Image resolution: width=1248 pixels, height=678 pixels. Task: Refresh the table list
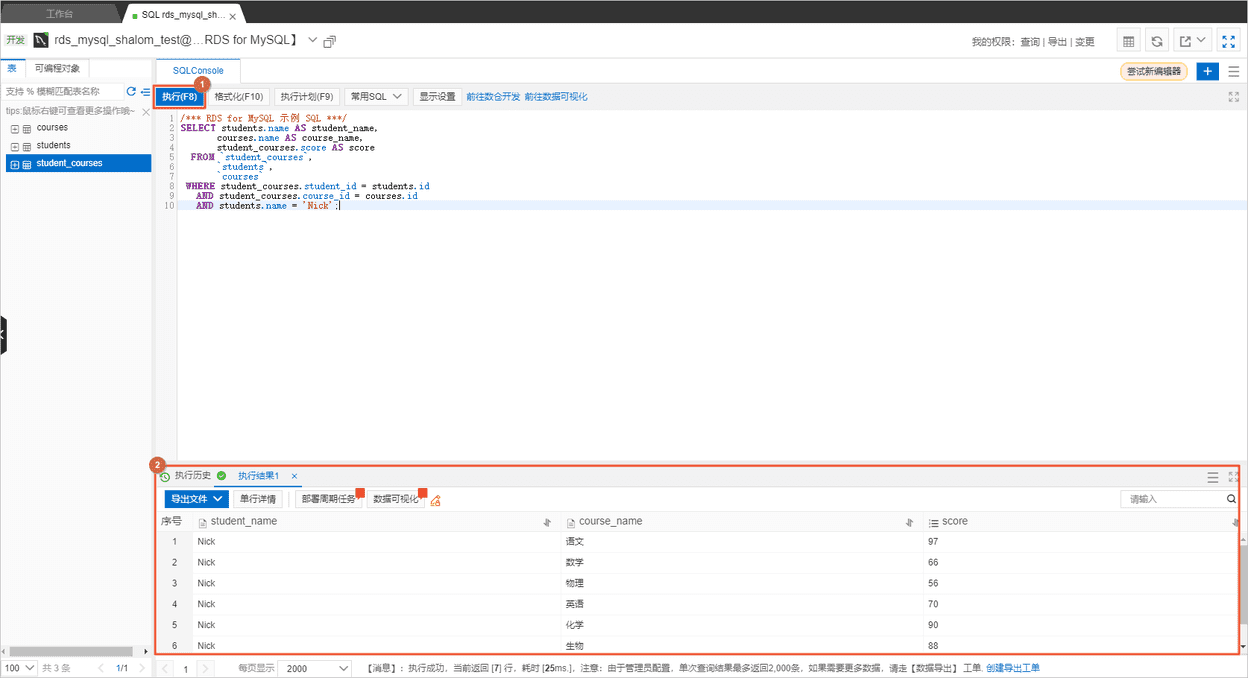(x=131, y=91)
